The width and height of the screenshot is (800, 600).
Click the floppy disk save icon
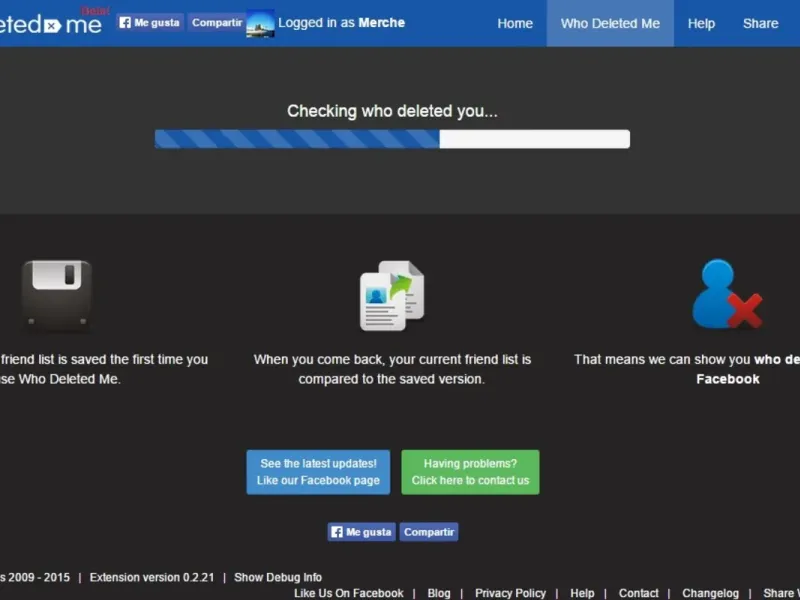tap(57, 296)
